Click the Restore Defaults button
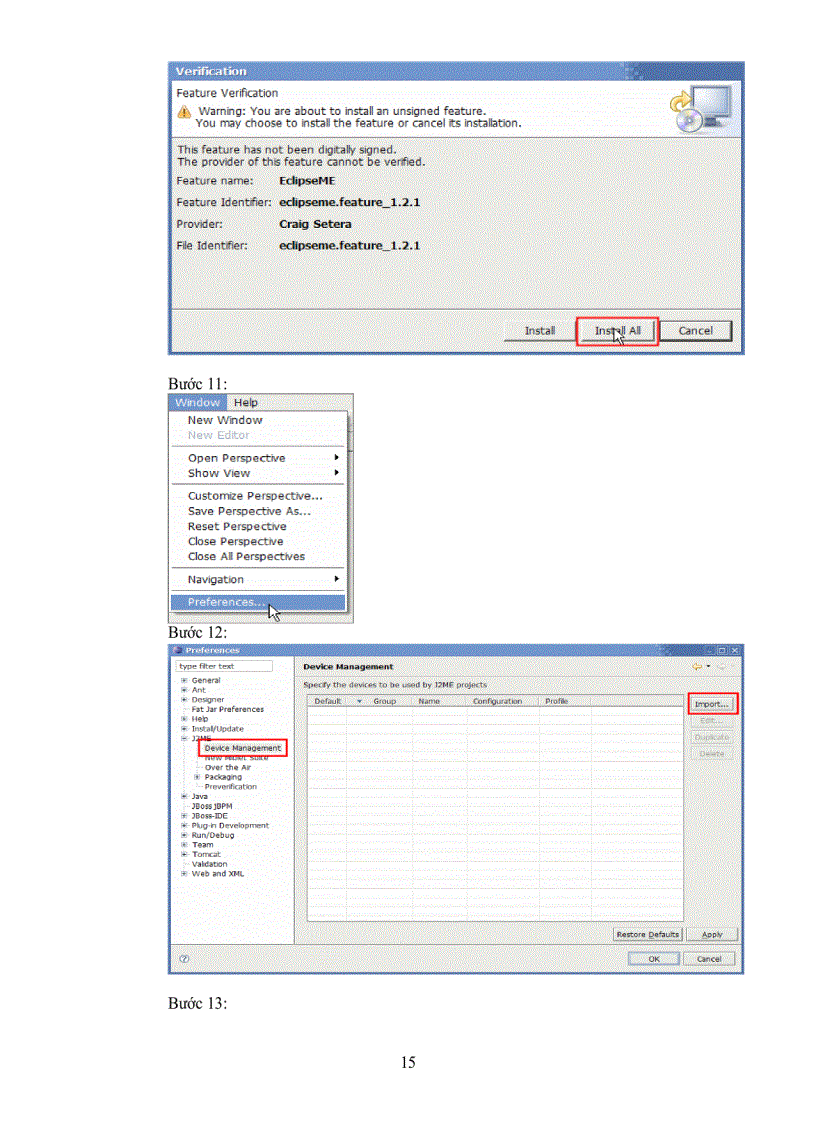816x1123 pixels. (647, 934)
